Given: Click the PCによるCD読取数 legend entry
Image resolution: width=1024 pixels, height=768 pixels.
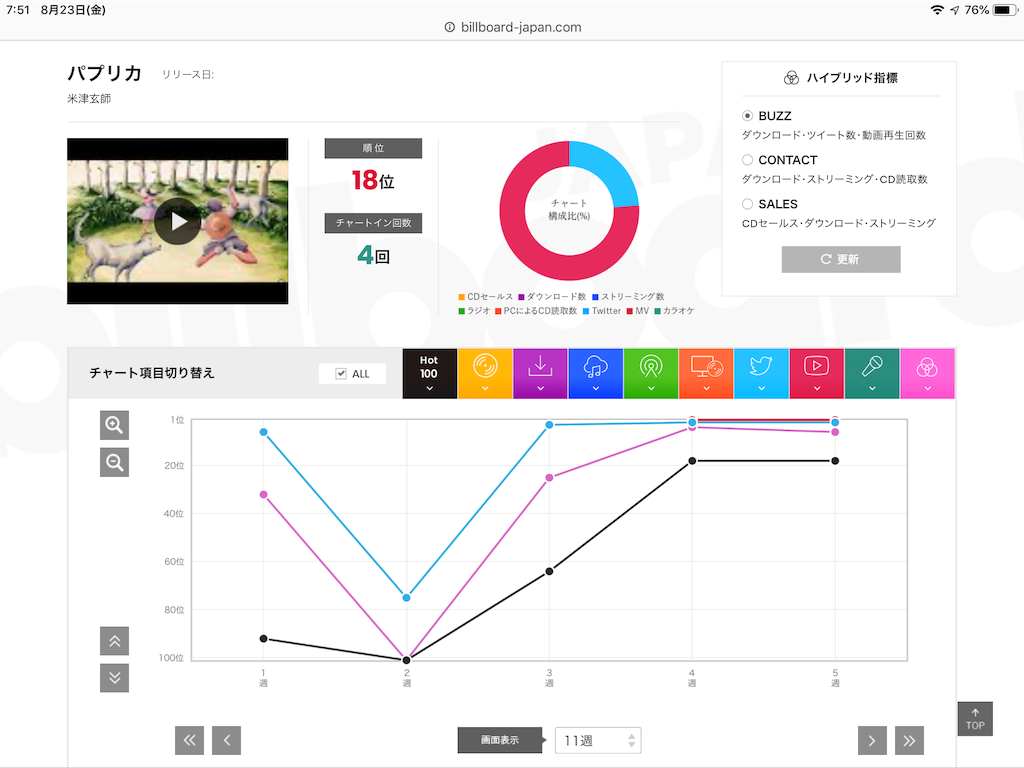Looking at the screenshot, I should [x=536, y=311].
